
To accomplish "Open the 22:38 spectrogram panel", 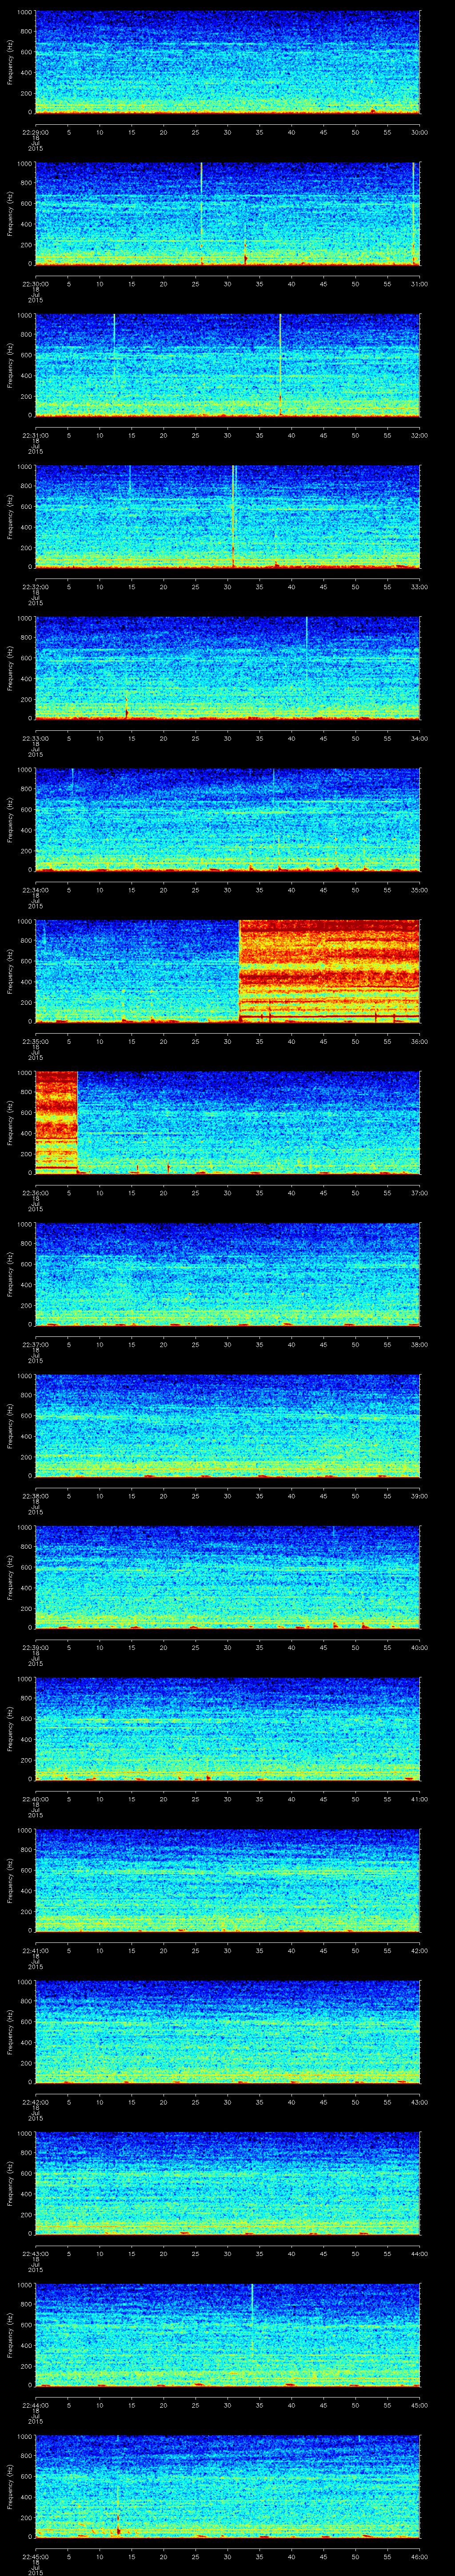I will [227, 1425].
